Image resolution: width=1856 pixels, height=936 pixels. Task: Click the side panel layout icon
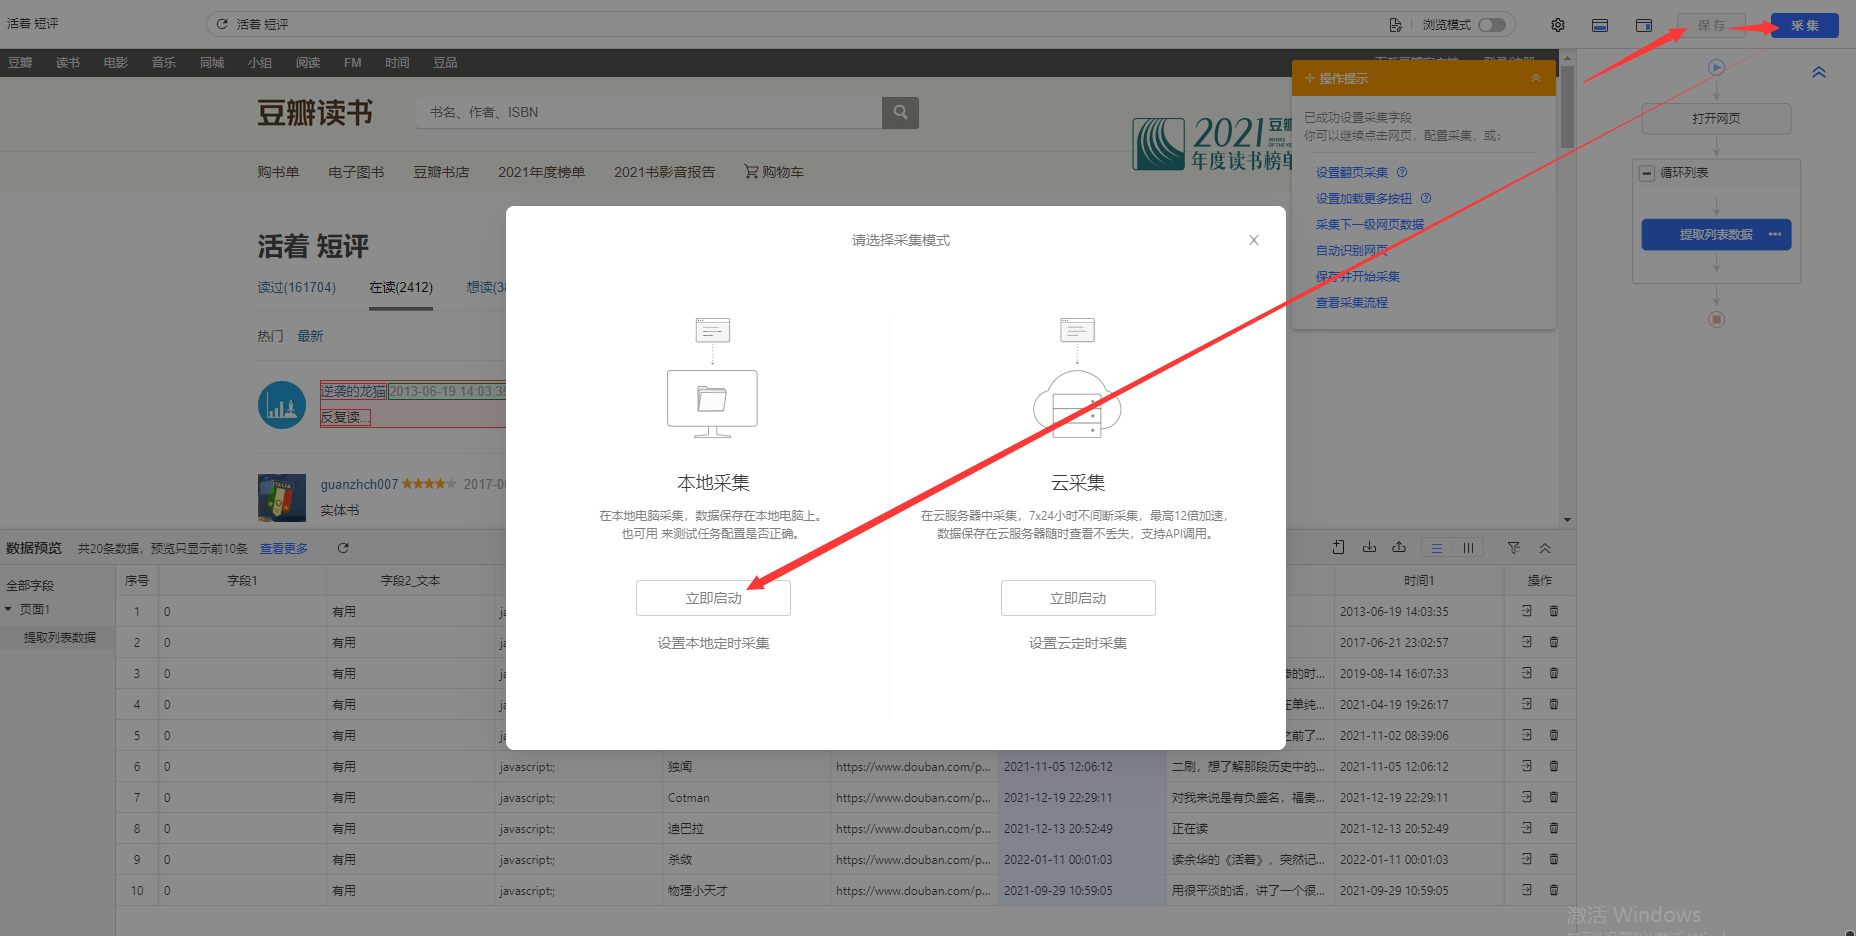(x=1644, y=25)
